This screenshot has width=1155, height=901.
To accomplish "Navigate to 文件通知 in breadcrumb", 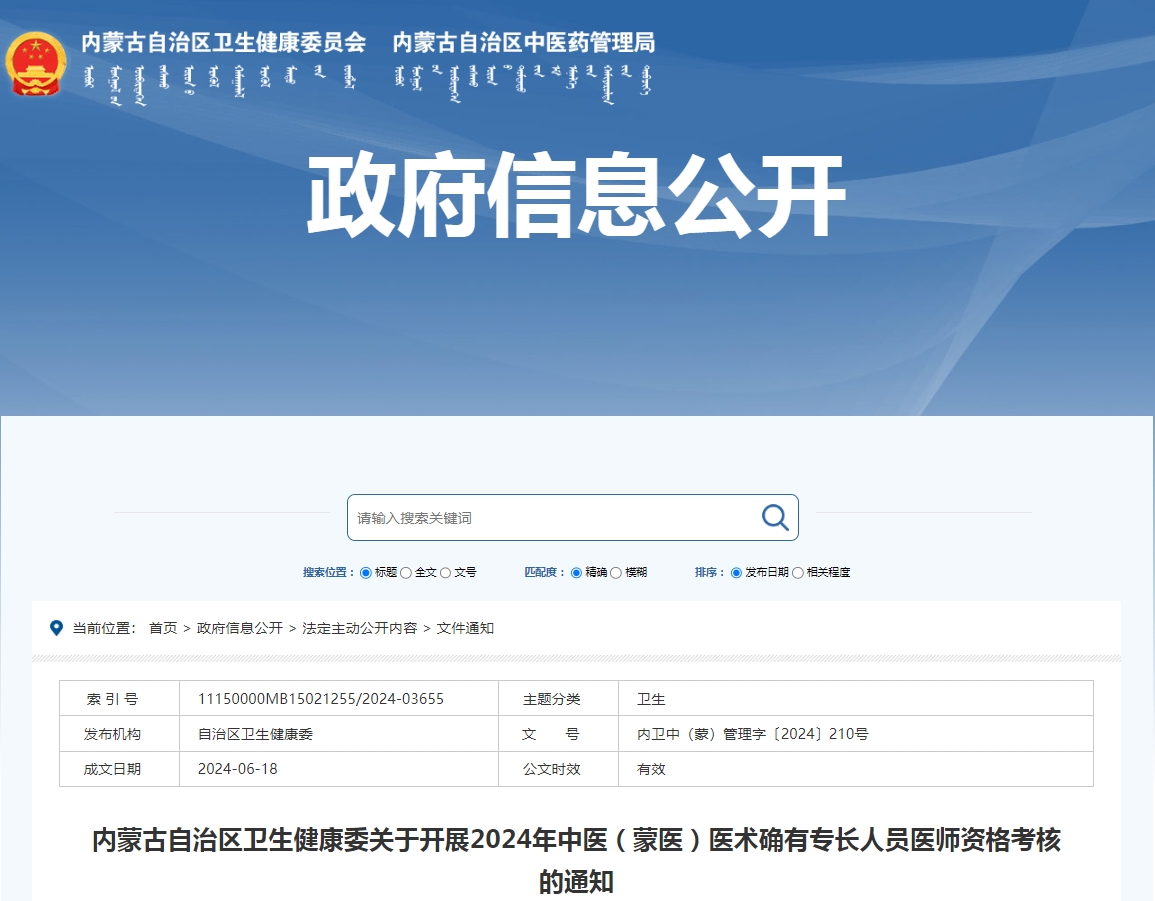I will [x=465, y=628].
